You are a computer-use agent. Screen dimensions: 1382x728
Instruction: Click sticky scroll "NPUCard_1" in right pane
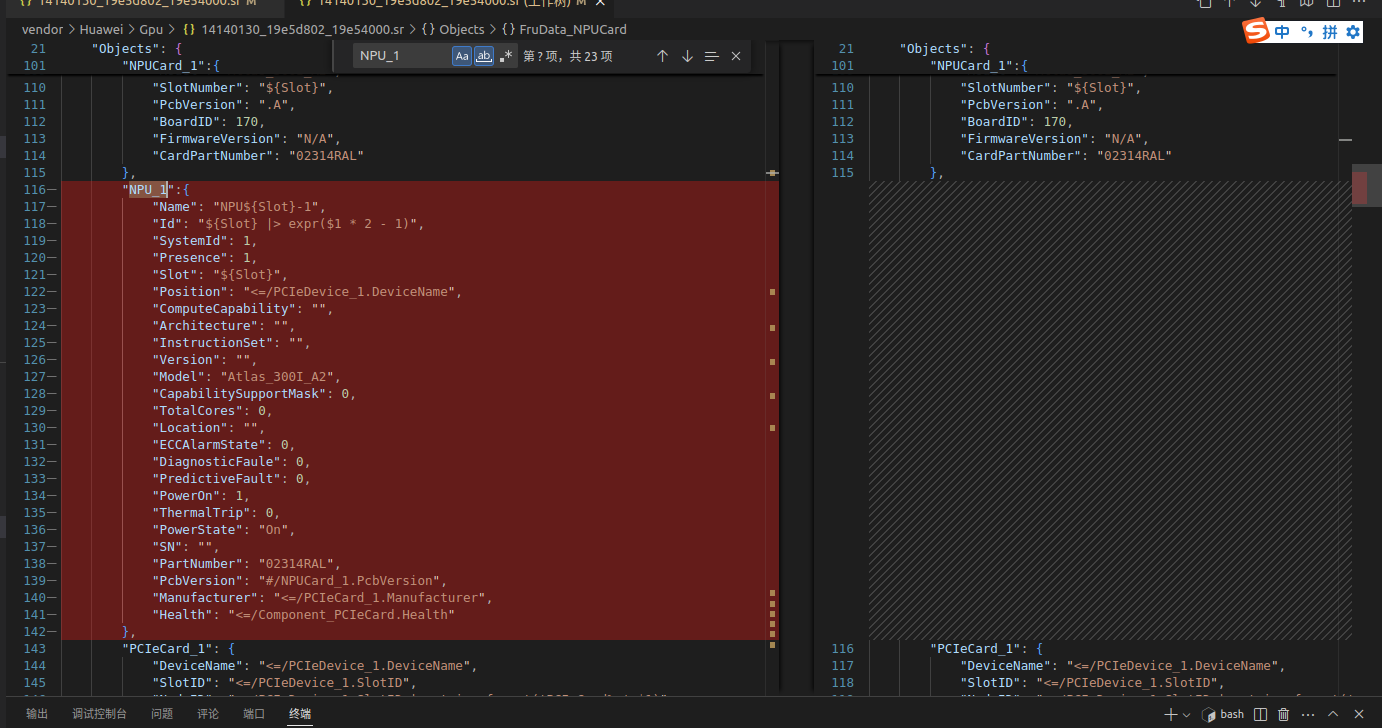click(x=980, y=66)
